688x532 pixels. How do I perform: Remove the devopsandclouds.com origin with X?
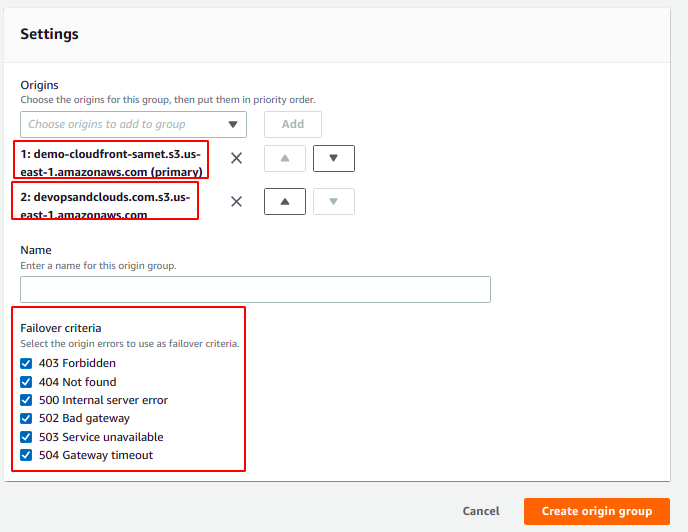(x=236, y=201)
